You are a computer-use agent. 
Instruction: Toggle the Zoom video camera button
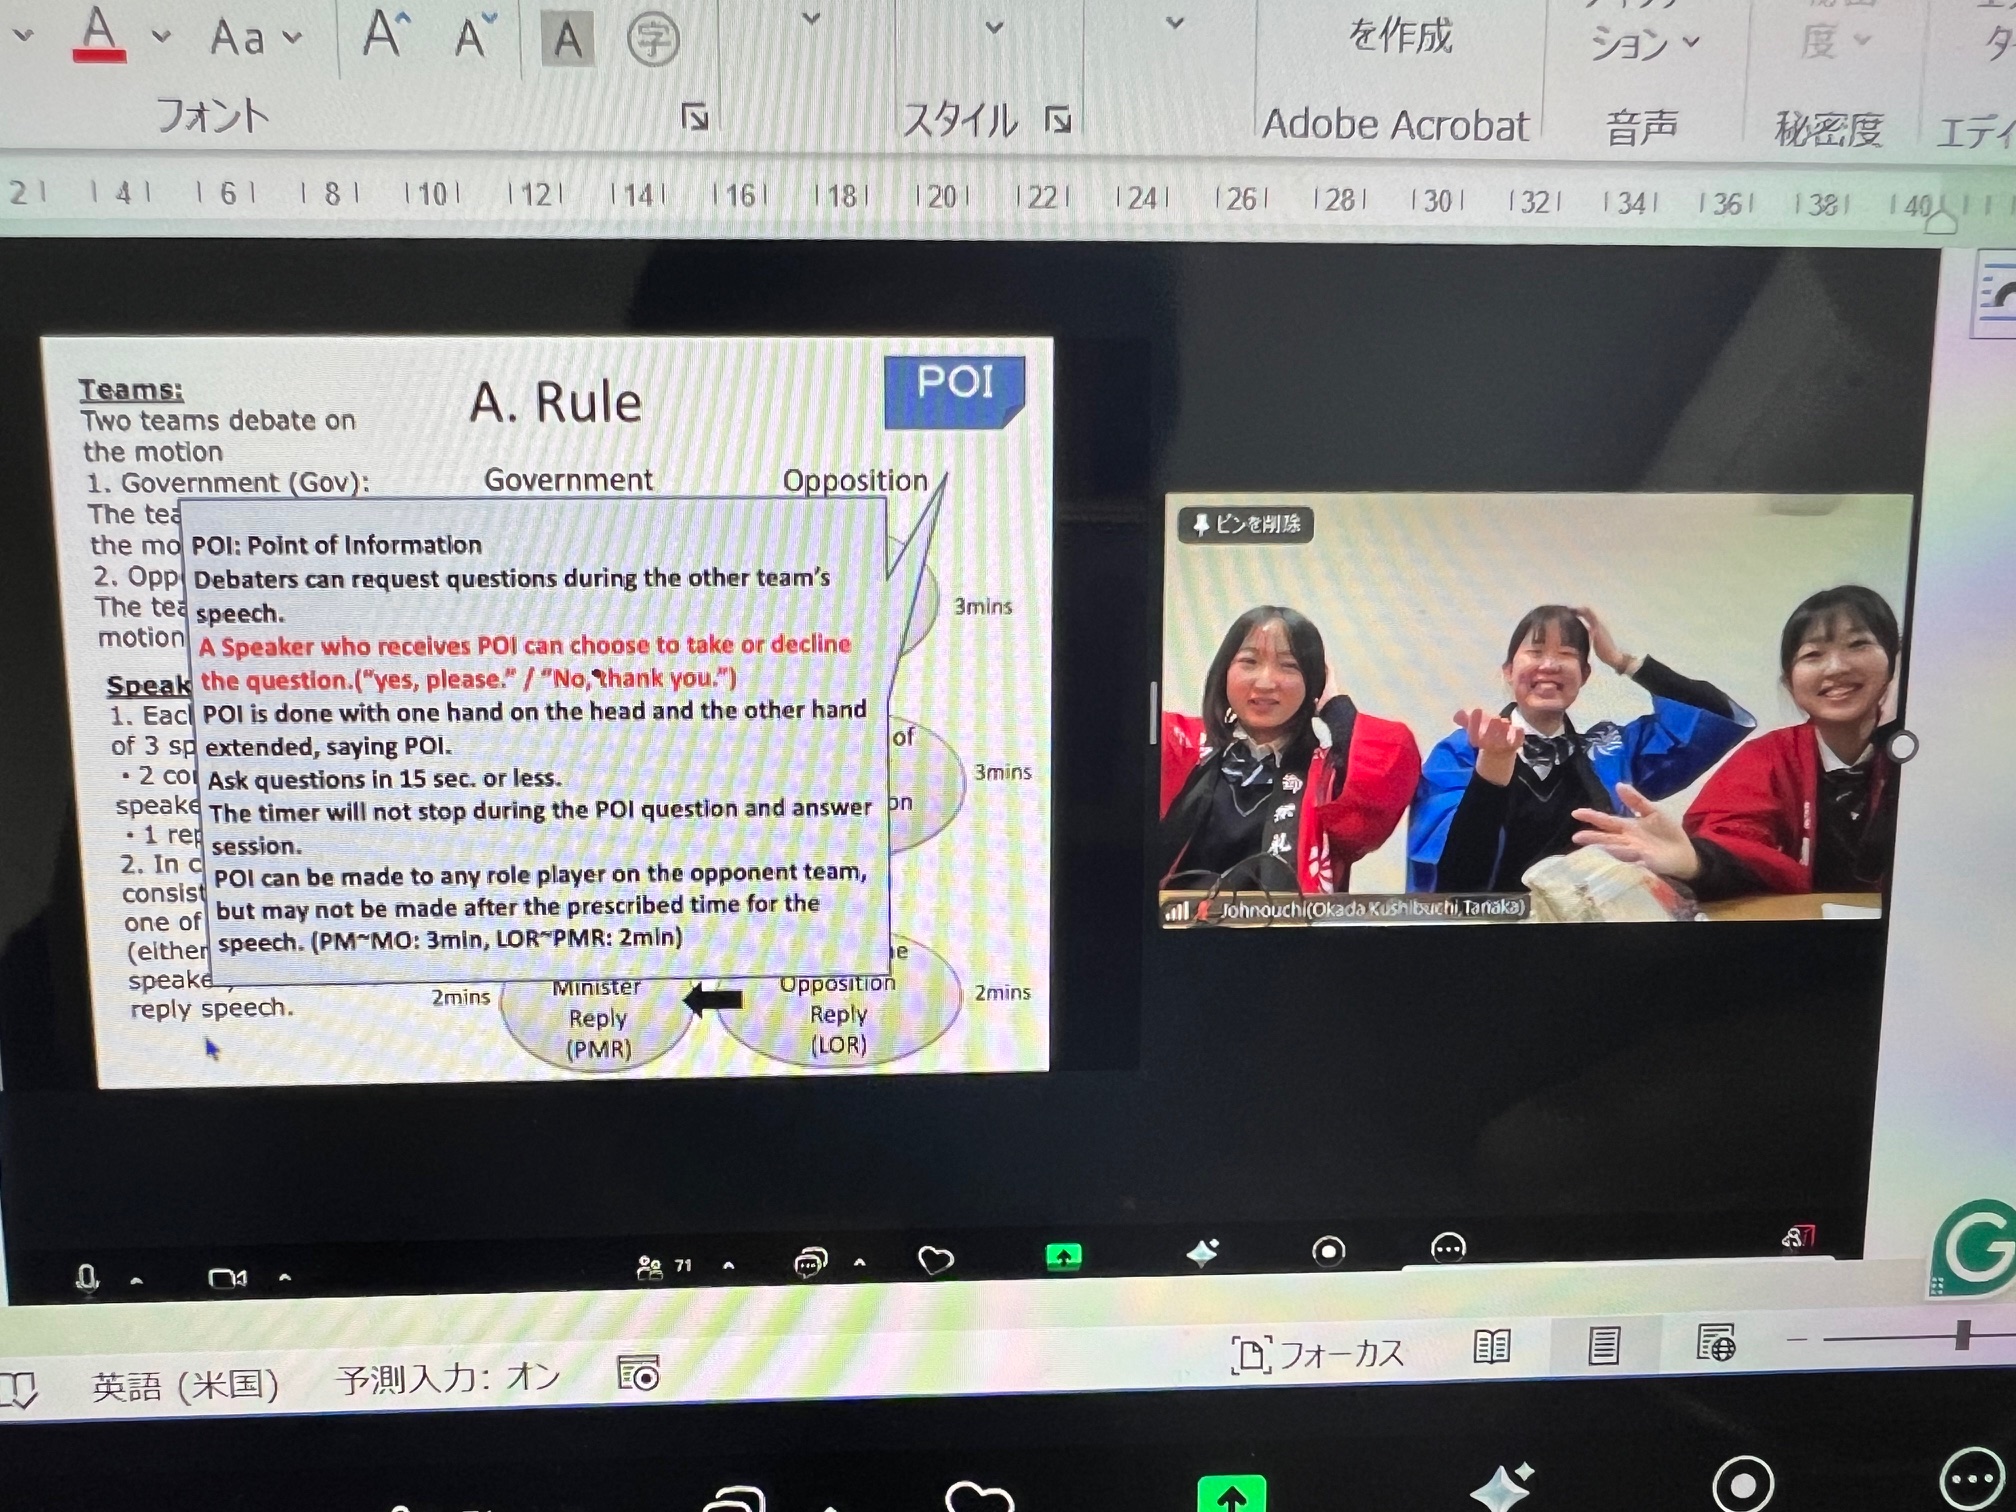click(226, 1278)
